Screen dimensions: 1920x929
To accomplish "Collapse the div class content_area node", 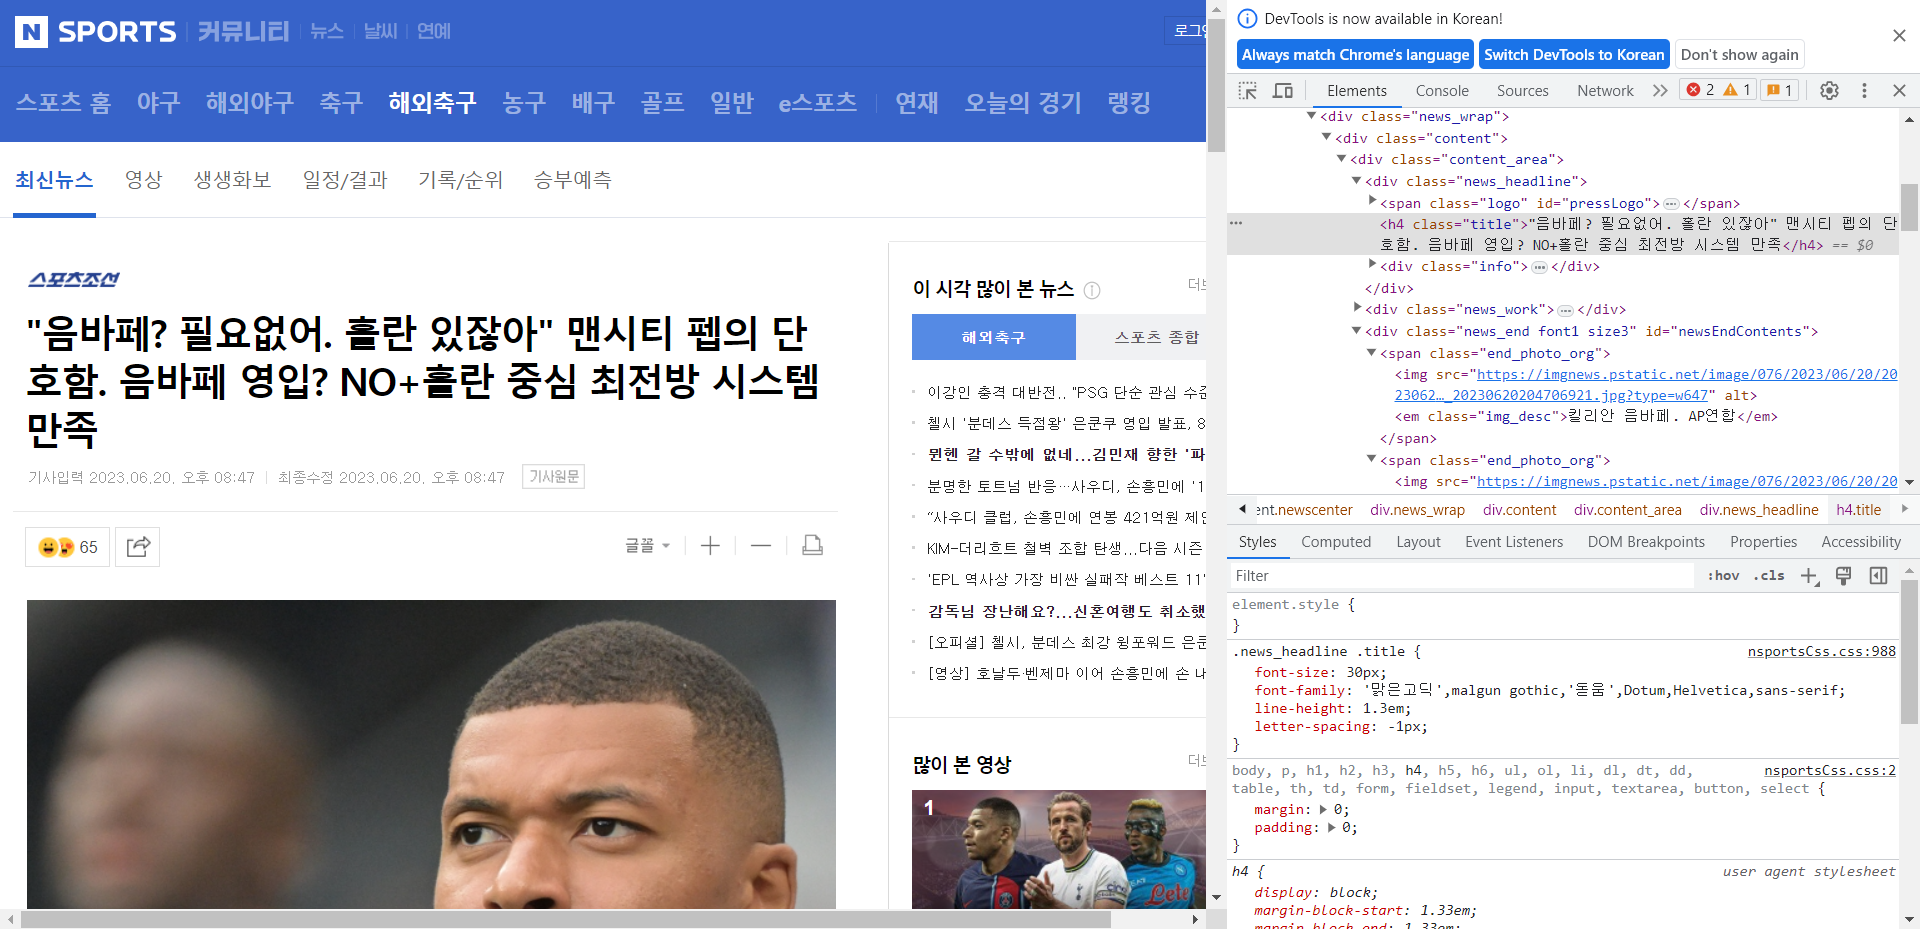I will 1341,159.
